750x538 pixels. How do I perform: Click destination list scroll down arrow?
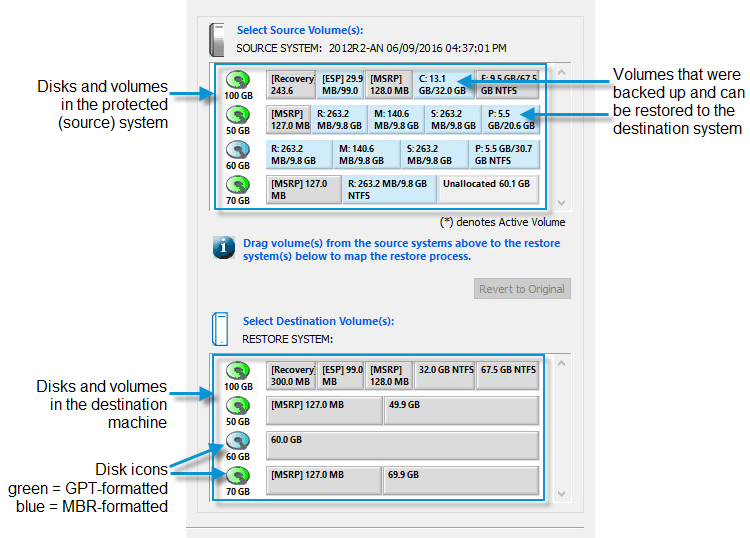click(562, 494)
